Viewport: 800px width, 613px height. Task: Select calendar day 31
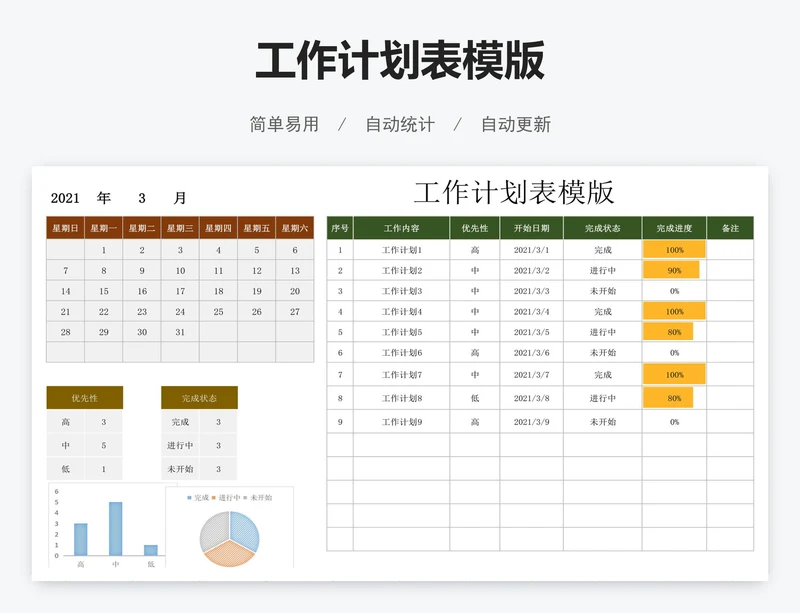[x=180, y=332]
